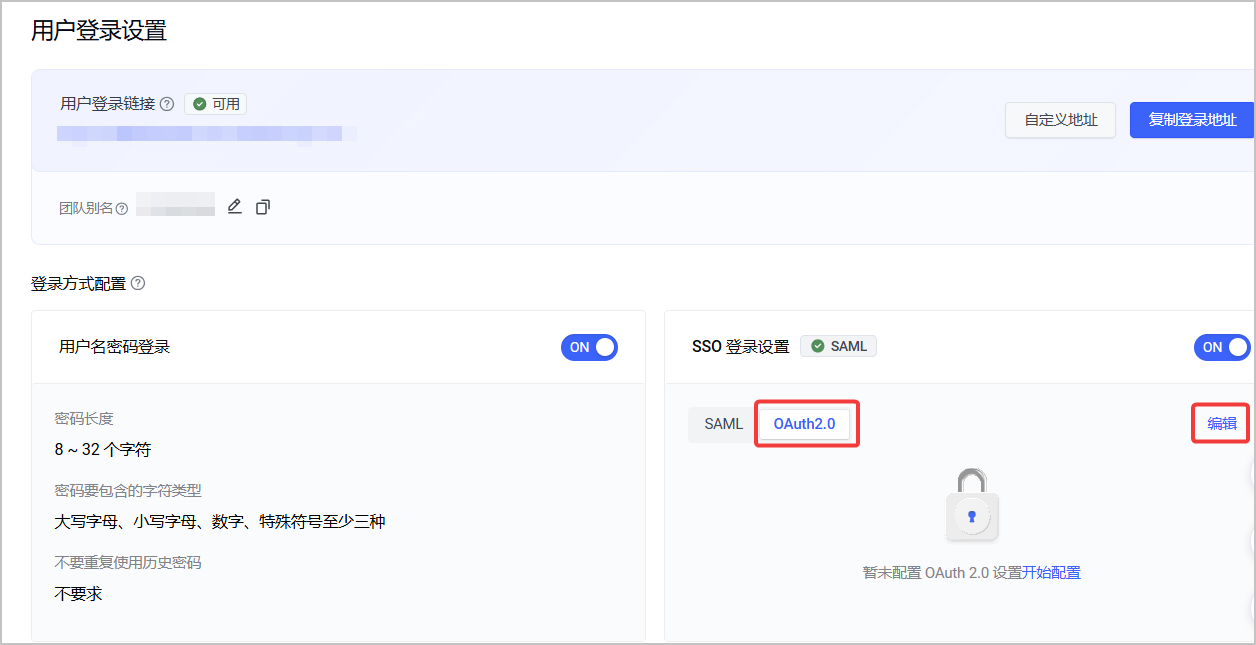Open the 编辑 link in SSO panel

click(x=1222, y=424)
